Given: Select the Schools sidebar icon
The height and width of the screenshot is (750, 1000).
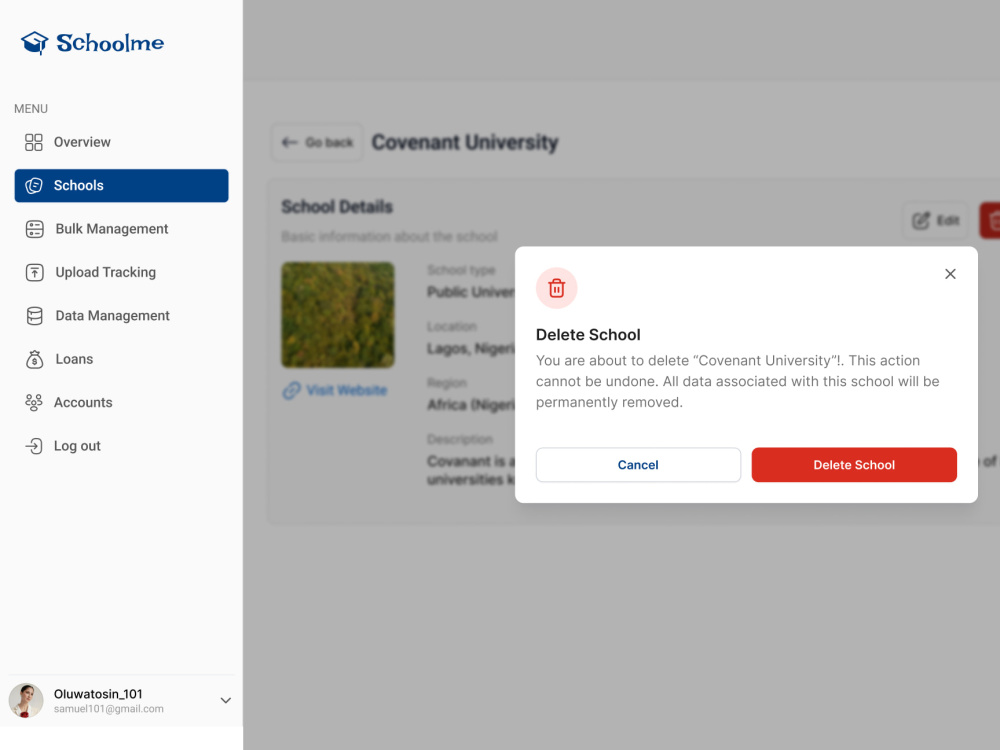Looking at the screenshot, I should (34, 186).
